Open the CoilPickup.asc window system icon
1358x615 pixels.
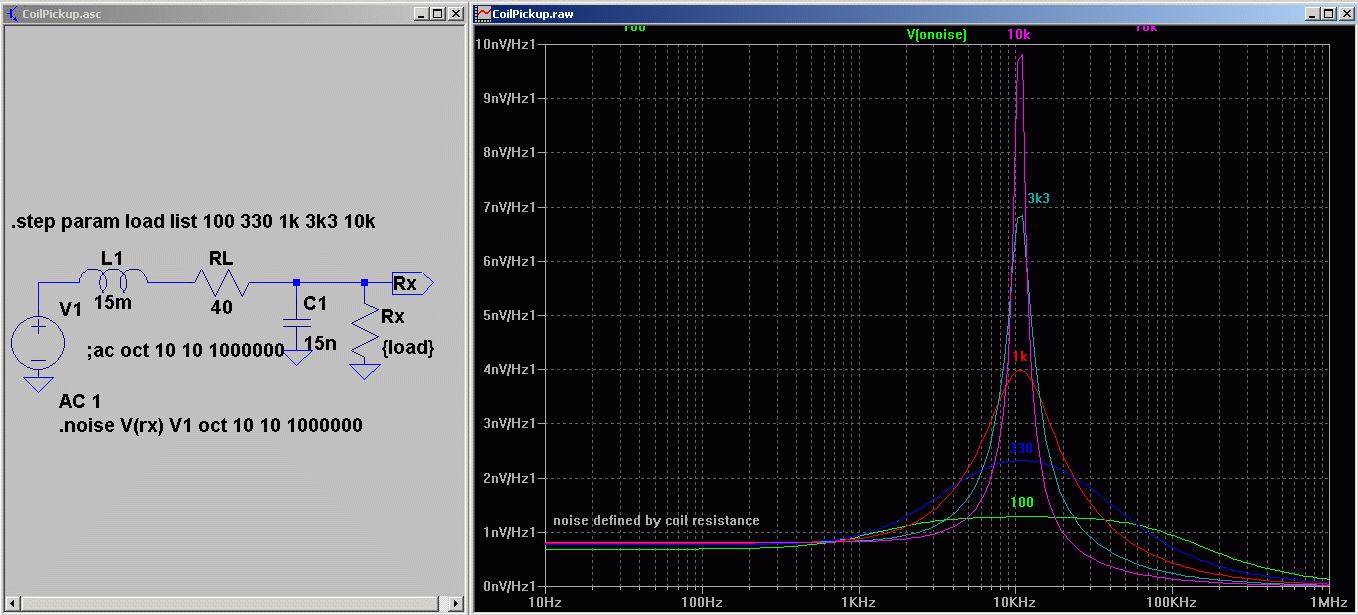click(12, 14)
